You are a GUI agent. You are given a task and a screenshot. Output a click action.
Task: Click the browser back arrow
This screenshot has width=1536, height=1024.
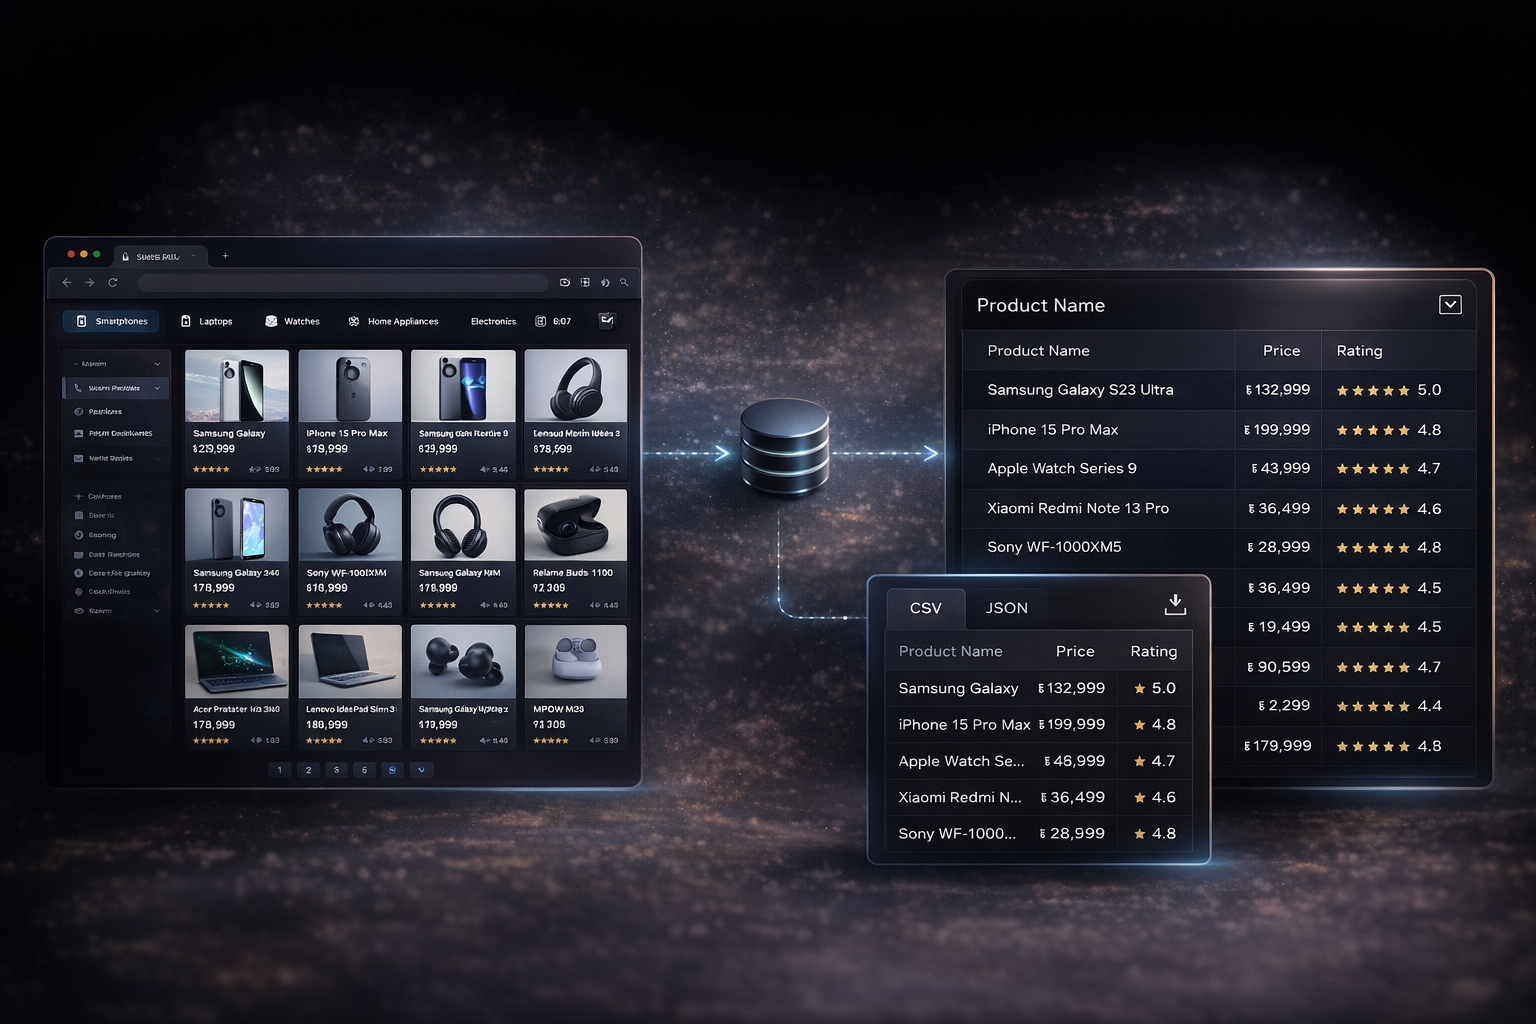(x=67, y=283)
